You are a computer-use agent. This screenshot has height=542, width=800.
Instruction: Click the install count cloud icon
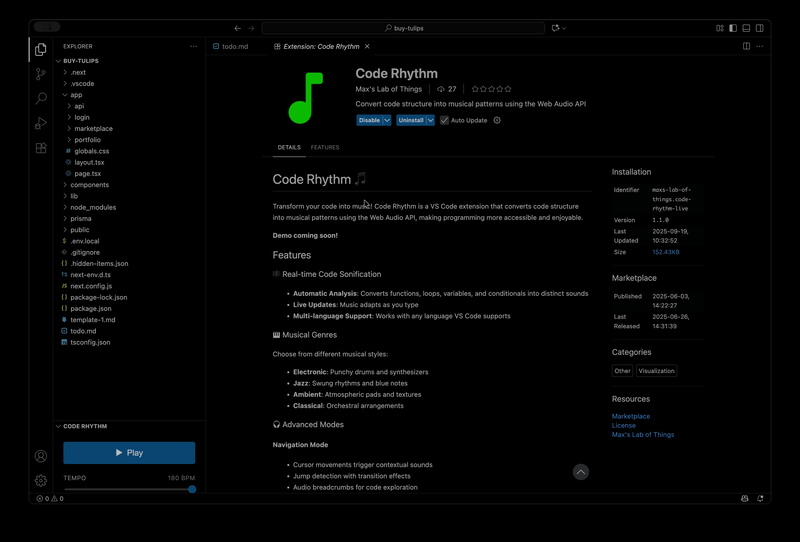pos(441,89)
